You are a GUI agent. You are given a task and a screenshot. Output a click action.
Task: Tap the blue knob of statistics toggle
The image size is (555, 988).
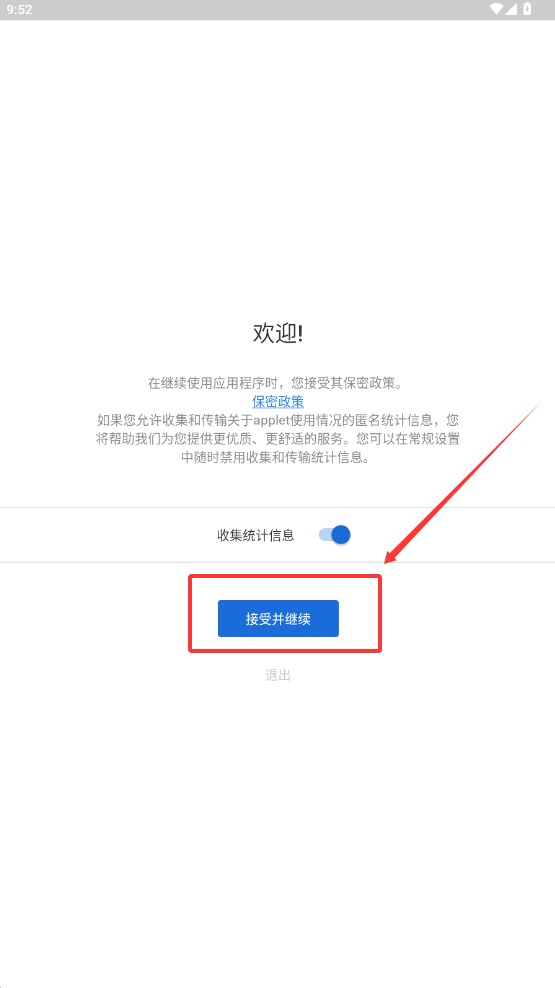(x=341, y=535)
